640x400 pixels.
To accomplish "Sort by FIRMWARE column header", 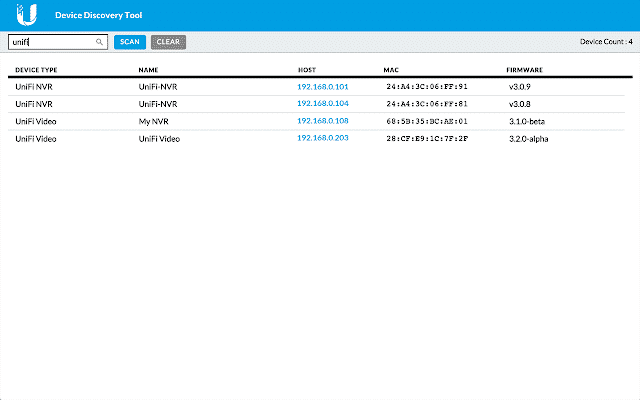I will (524, 70).
